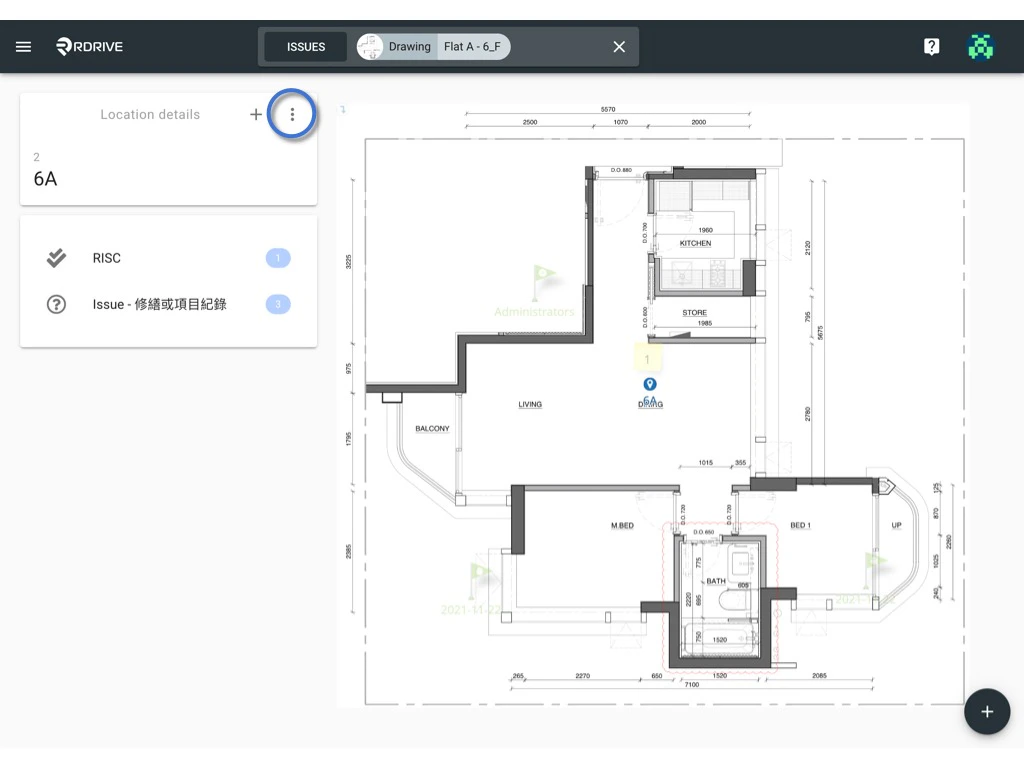Click the M.BED label on floor plan

point(622,525)
